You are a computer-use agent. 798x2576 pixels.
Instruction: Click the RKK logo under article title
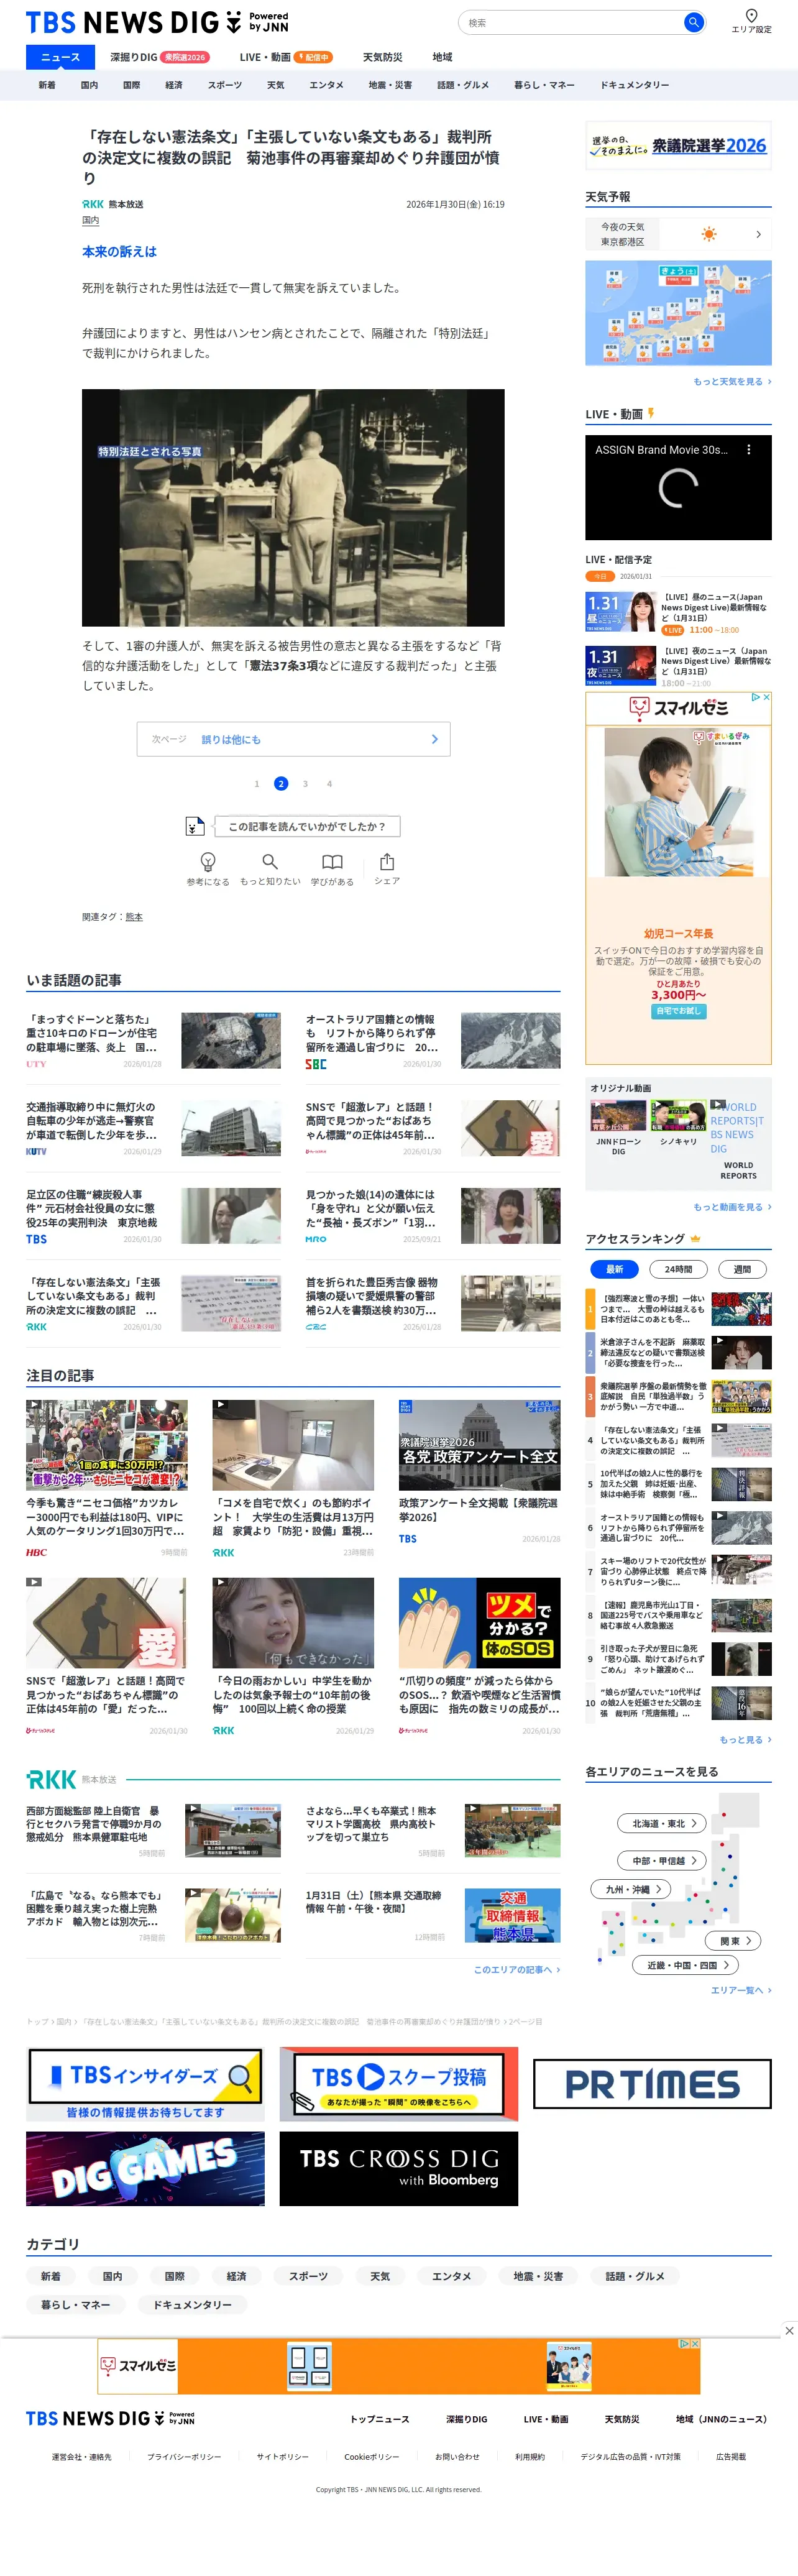tap(93, 204)
